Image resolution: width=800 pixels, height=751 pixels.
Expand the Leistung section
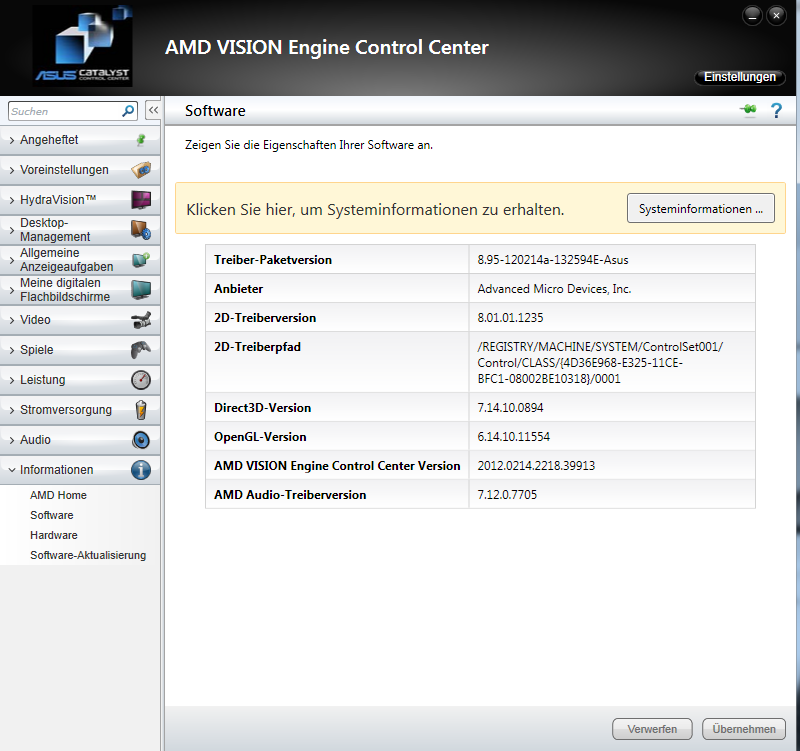81,380
